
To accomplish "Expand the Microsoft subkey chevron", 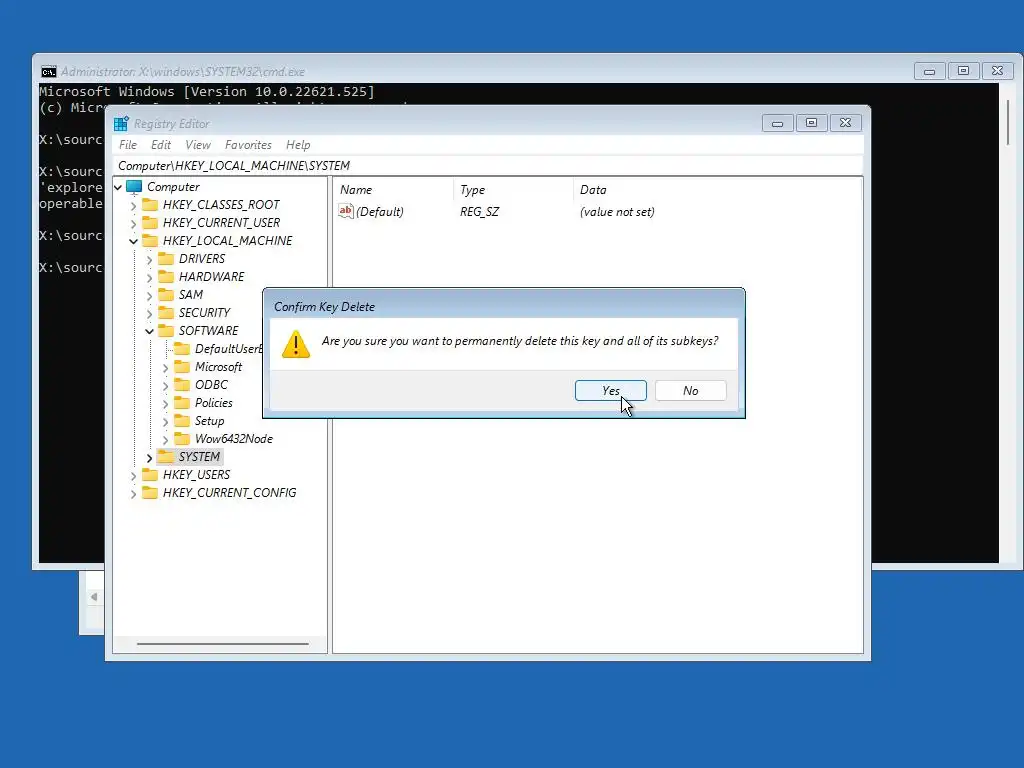I will [165, 368].
